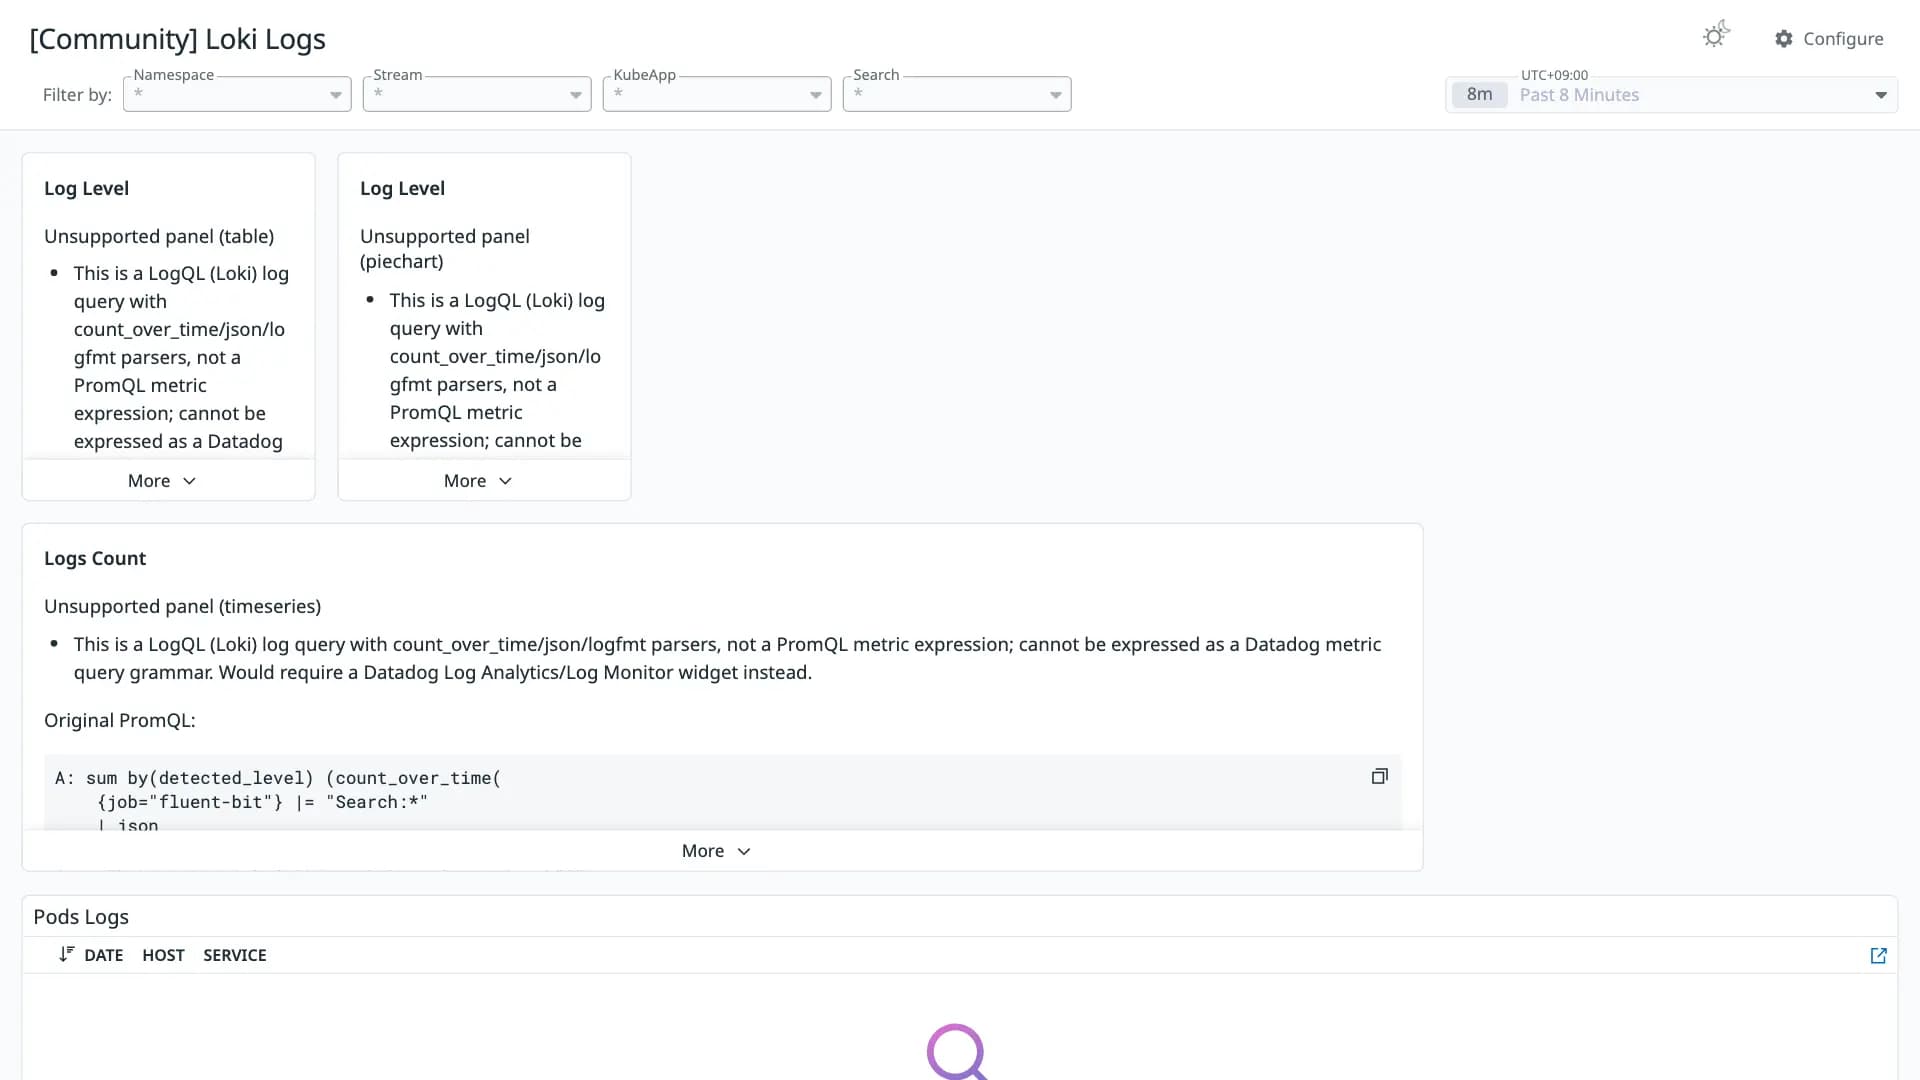Click the Configure gear icon
1920x1080 pixels.
(x=1784, y=38)
